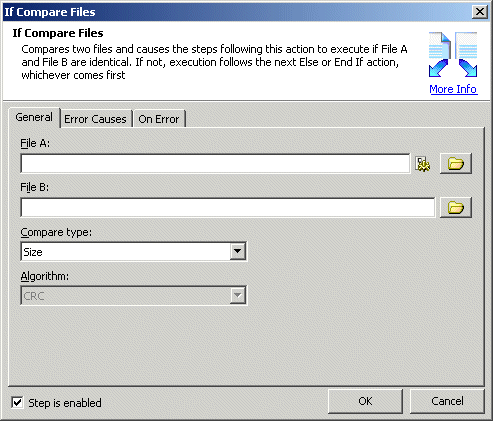
Task: Follow the More Info link
Action: (453, 89)
